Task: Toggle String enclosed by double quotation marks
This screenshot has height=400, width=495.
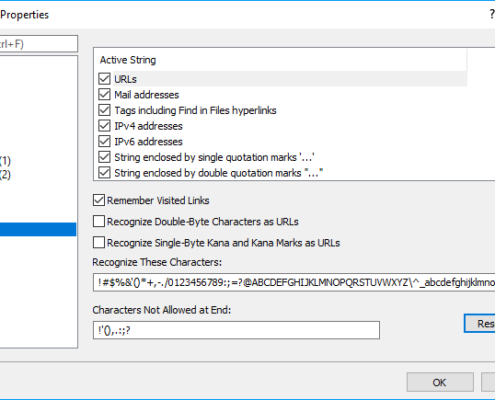Action: (x=104, y=173)
